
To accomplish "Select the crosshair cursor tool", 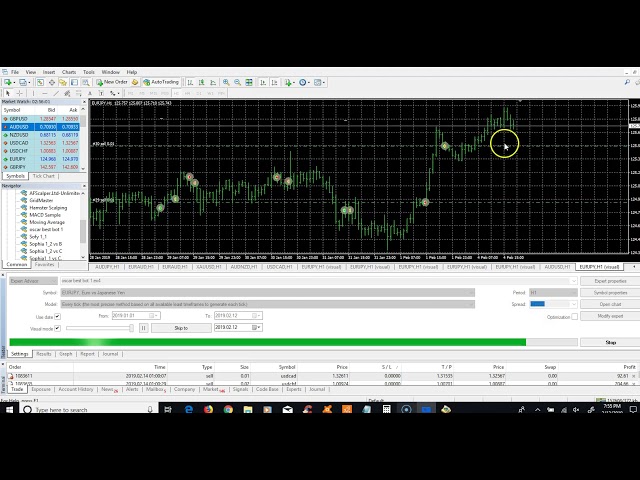I will pyautogui.click(x=18, y=93).
